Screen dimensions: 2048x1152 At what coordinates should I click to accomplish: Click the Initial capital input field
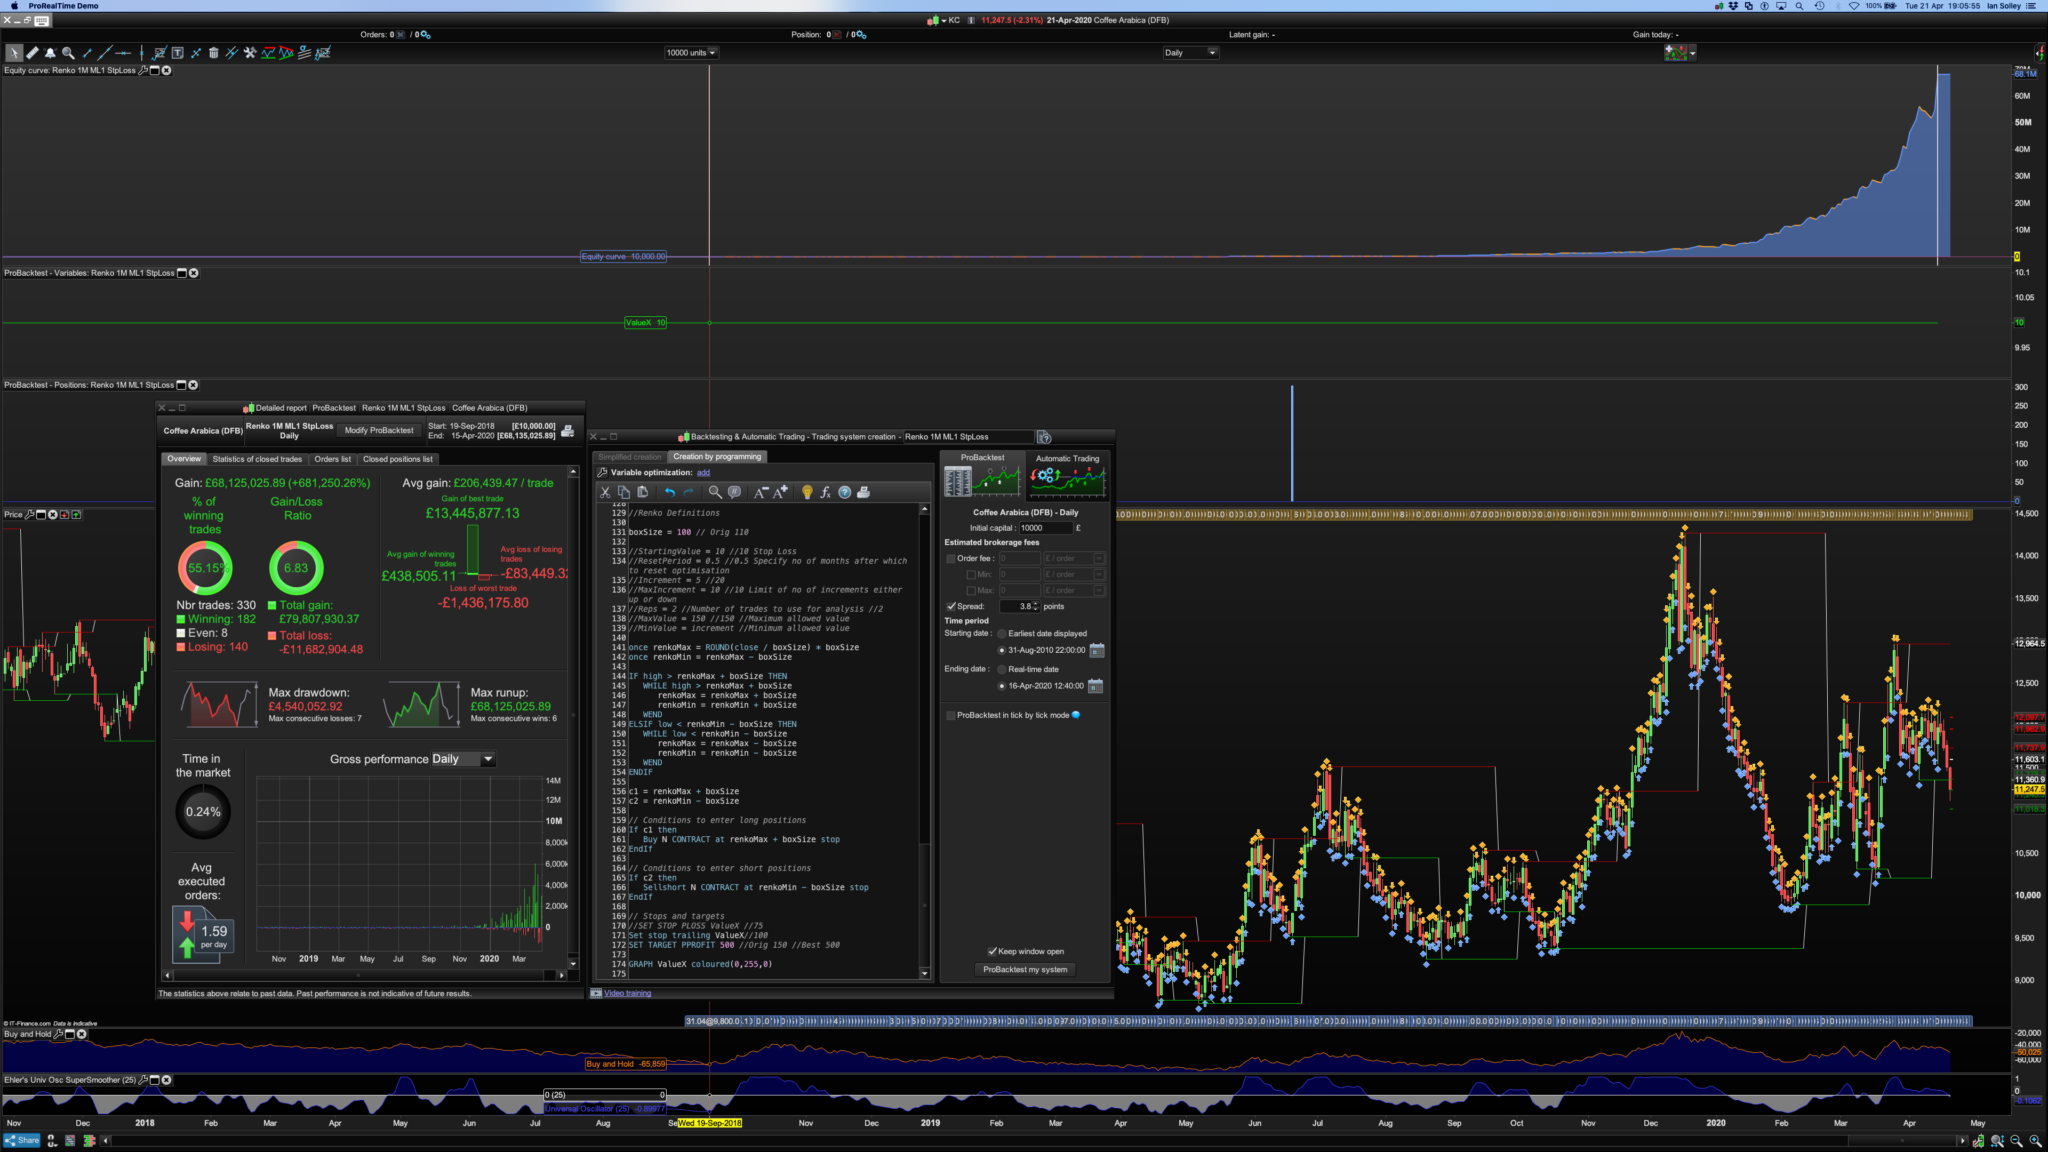point(1044,528)
